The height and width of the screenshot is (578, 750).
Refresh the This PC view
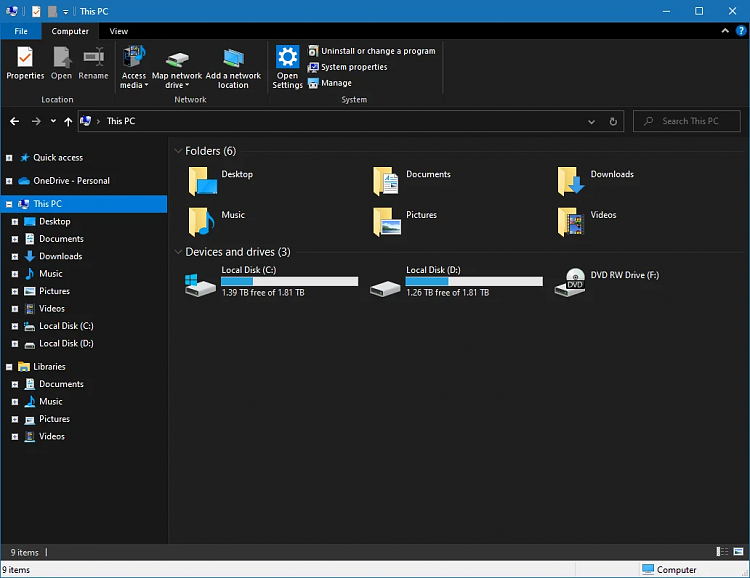tap(613, 122)
